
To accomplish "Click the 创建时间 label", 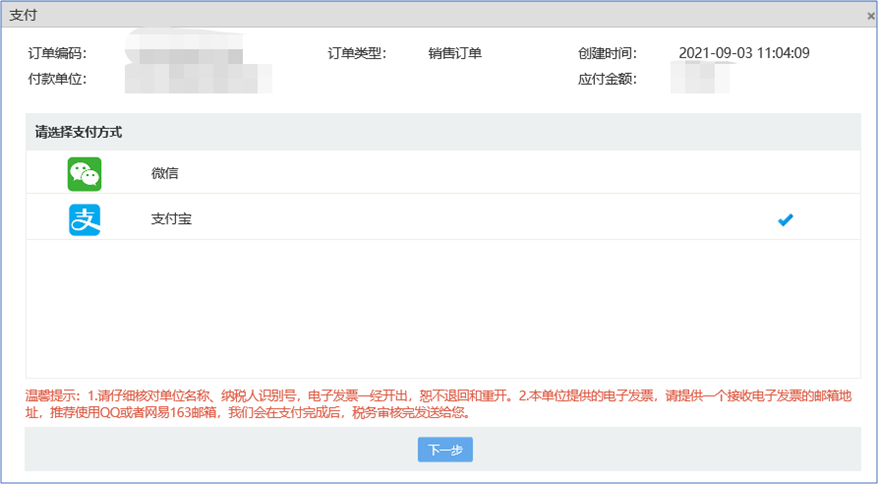I will 607,53.
